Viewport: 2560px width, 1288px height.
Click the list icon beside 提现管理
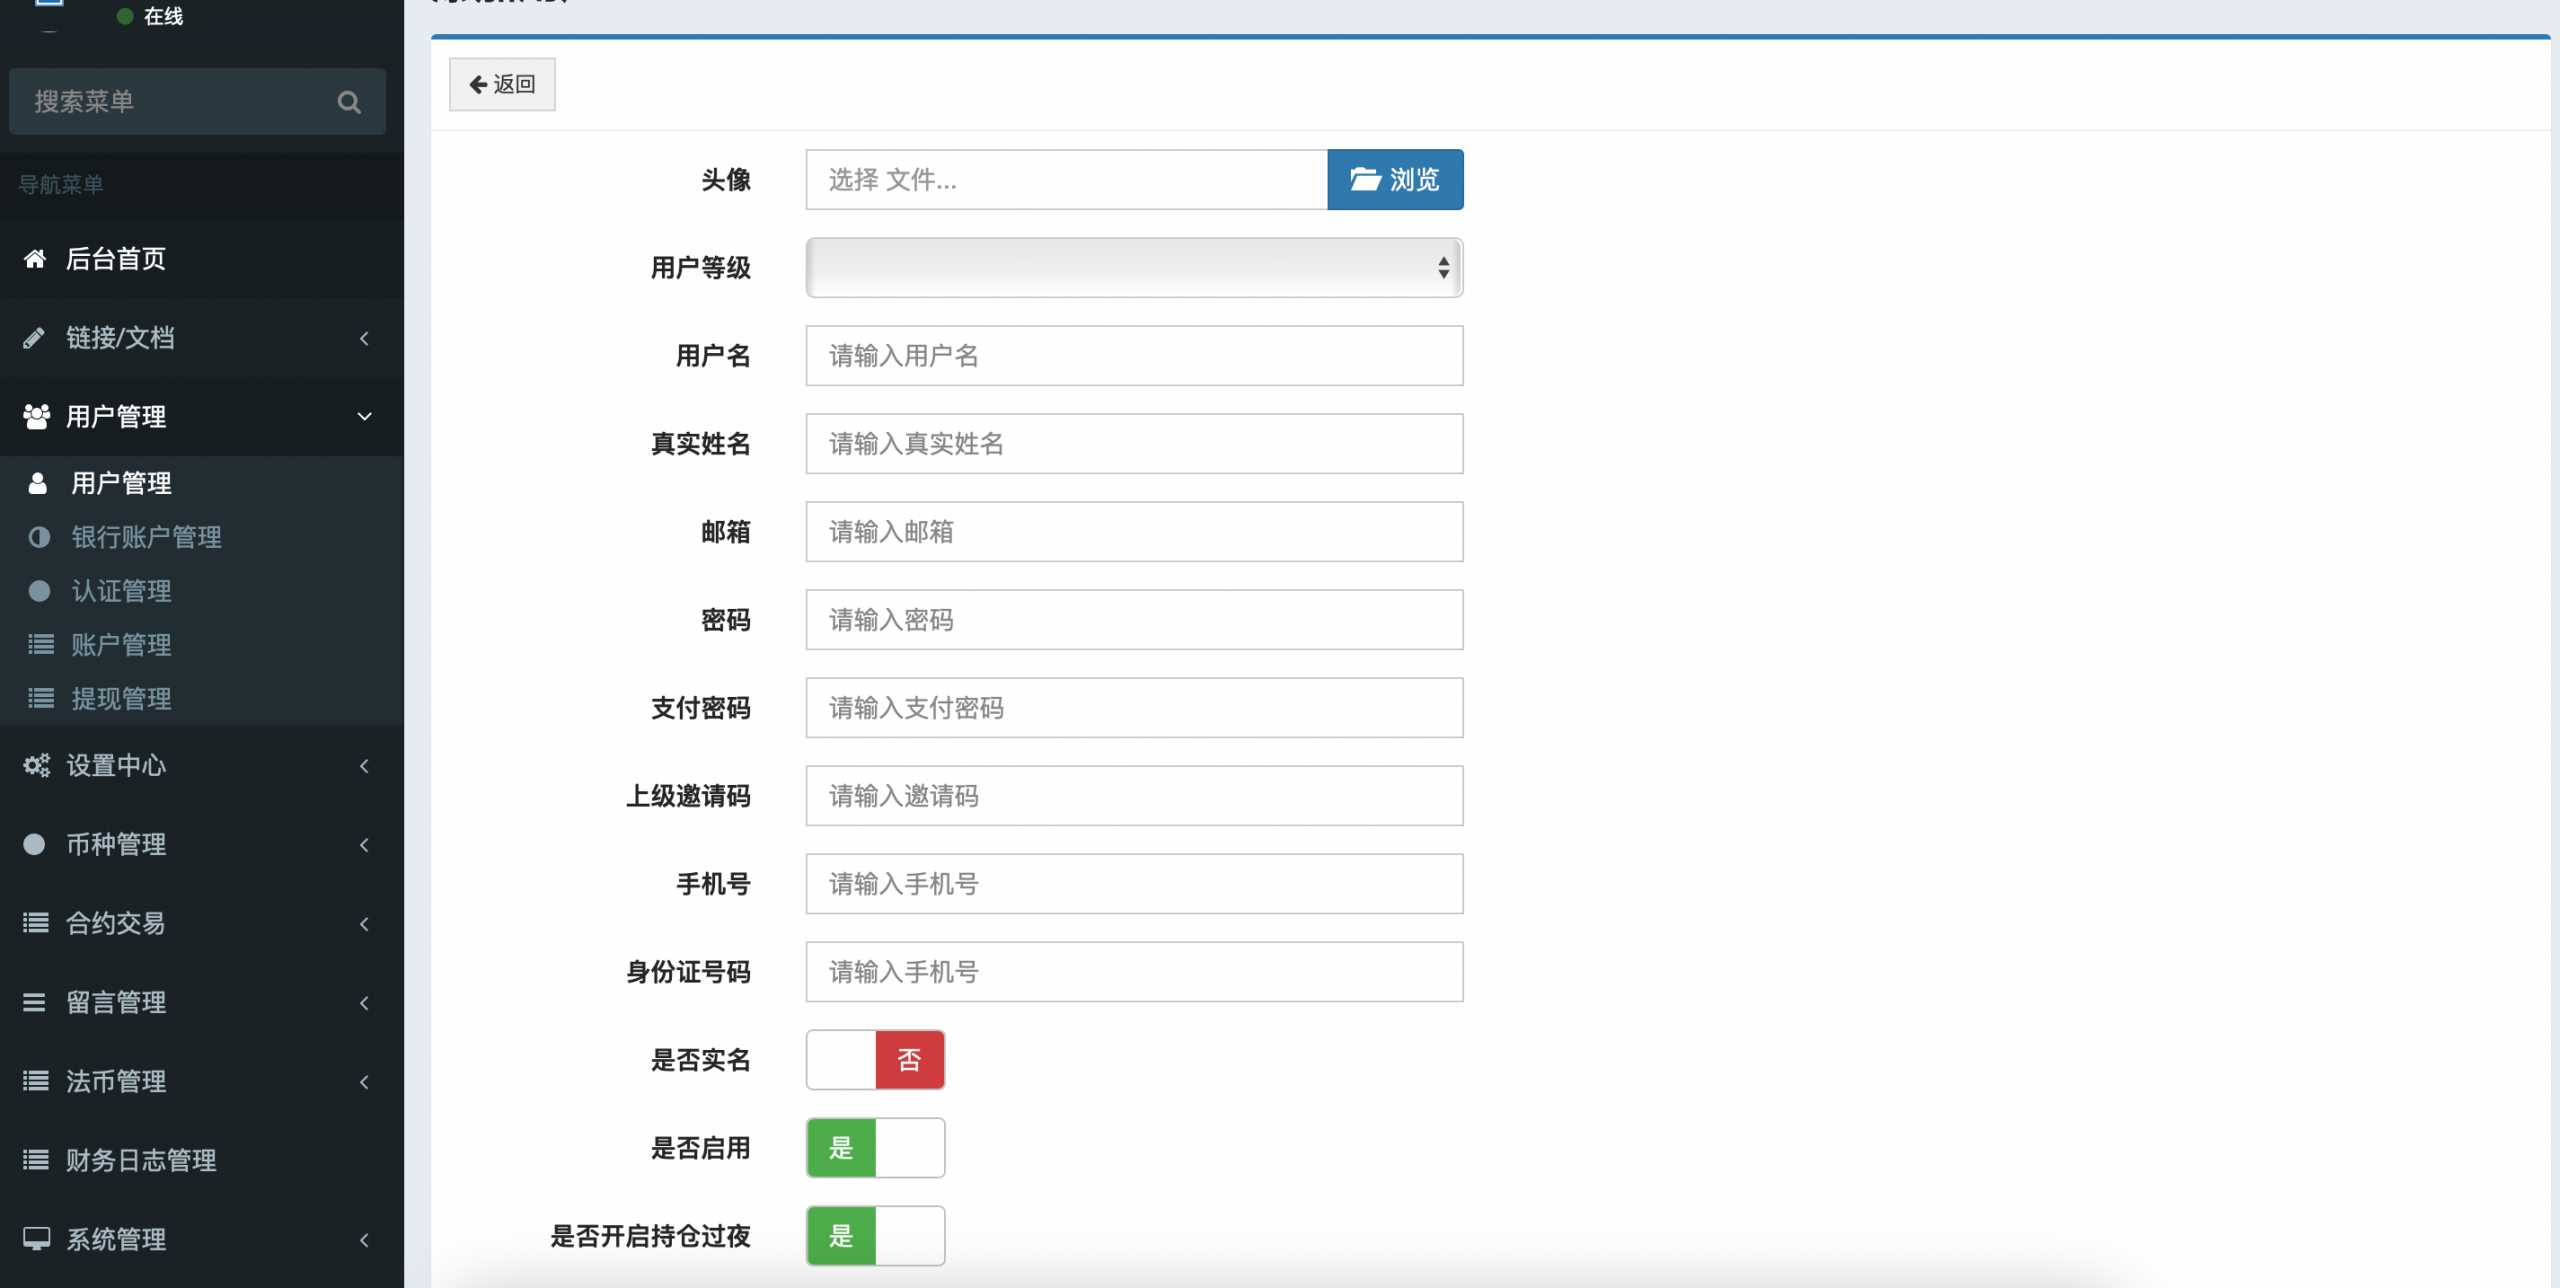(40, 699)
